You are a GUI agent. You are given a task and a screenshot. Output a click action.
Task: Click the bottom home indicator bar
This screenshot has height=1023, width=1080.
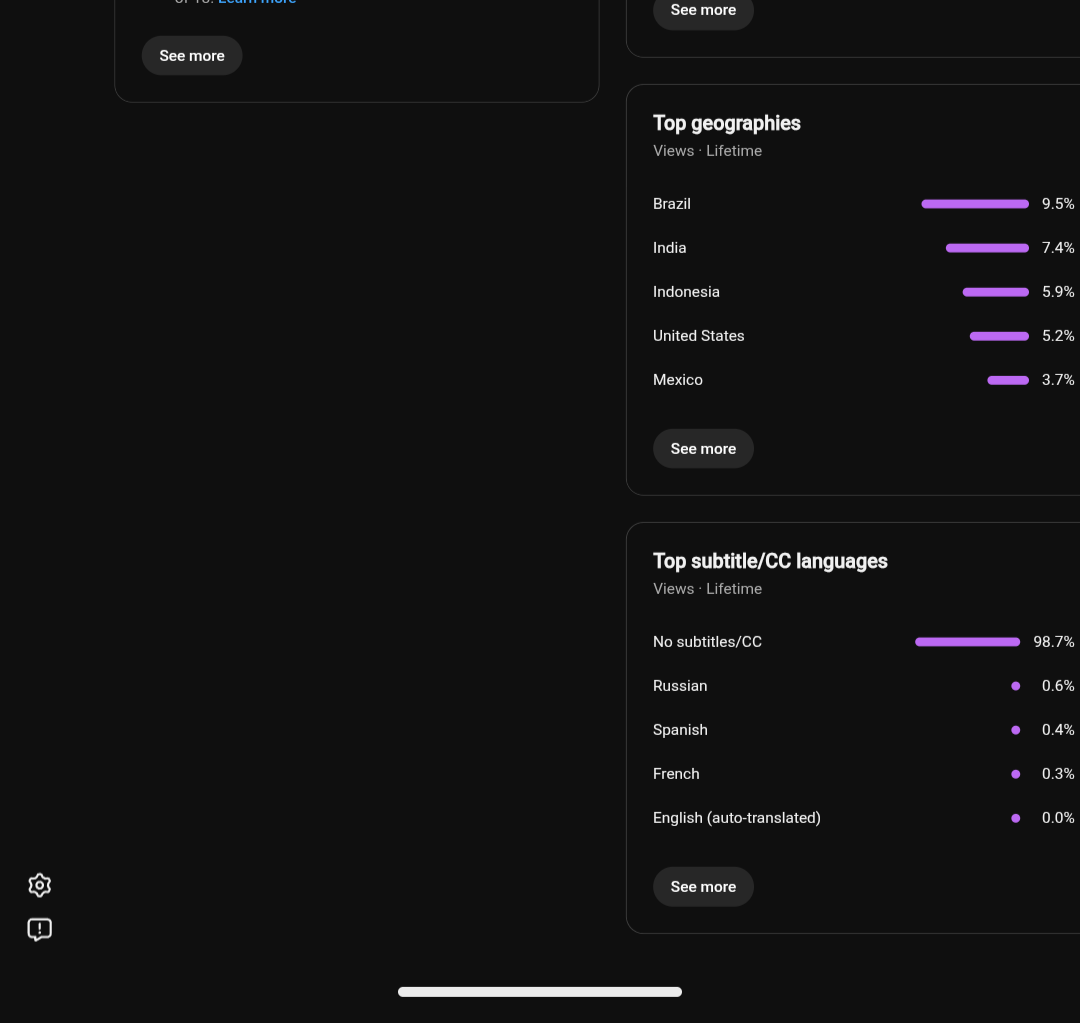click(540, 992)
